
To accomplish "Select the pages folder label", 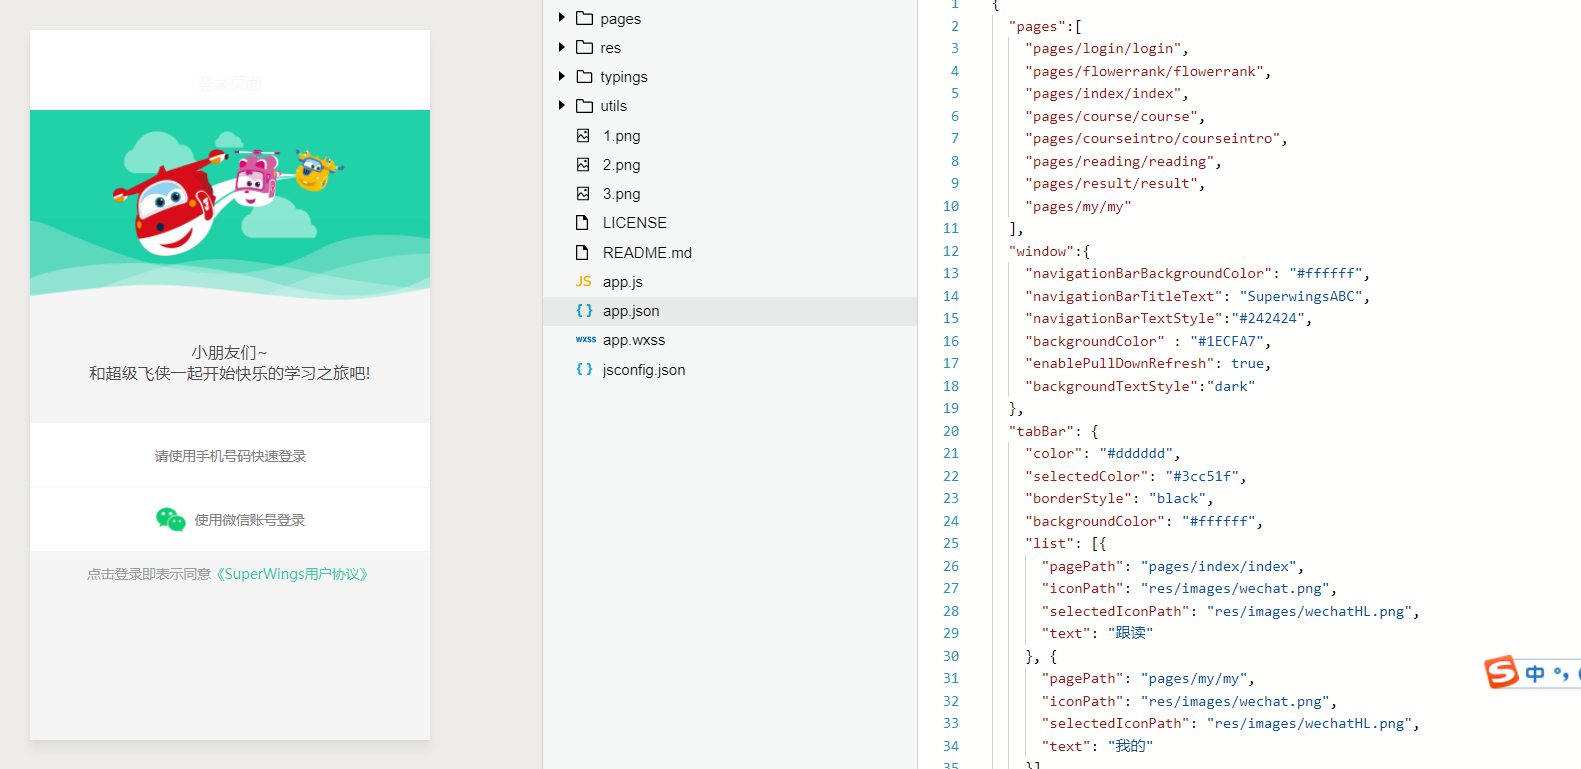I will [x=620, y=19].
